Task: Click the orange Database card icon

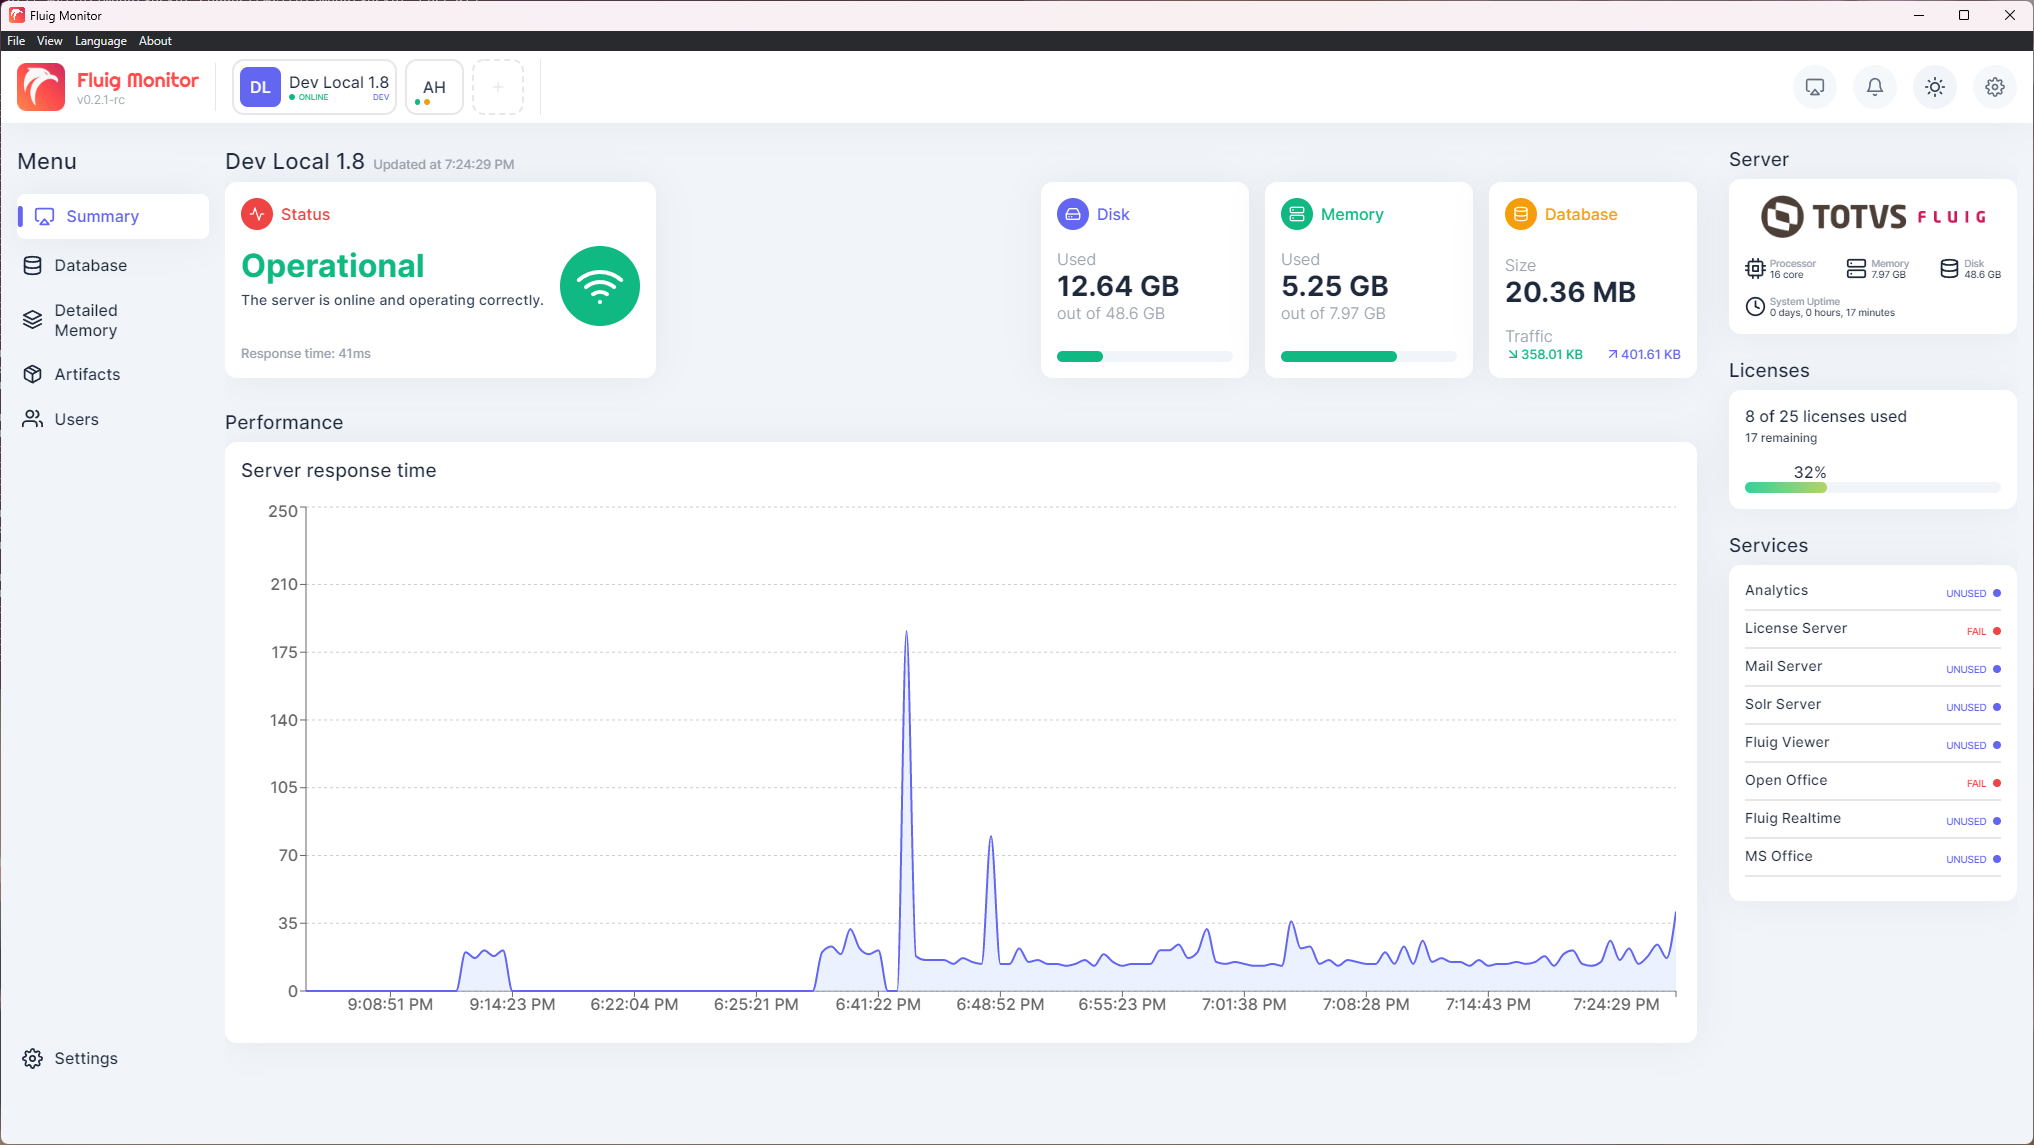Action: click(1521, 214)
